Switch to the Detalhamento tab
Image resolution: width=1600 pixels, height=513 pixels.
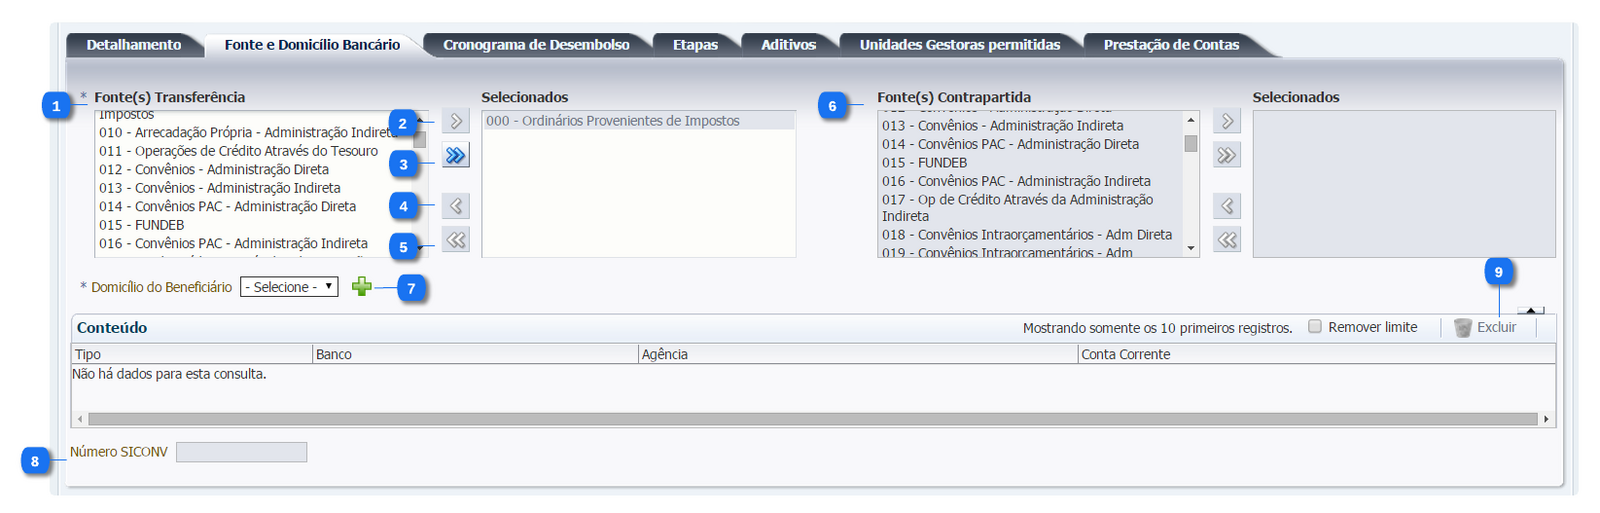(x=134, y=45)
